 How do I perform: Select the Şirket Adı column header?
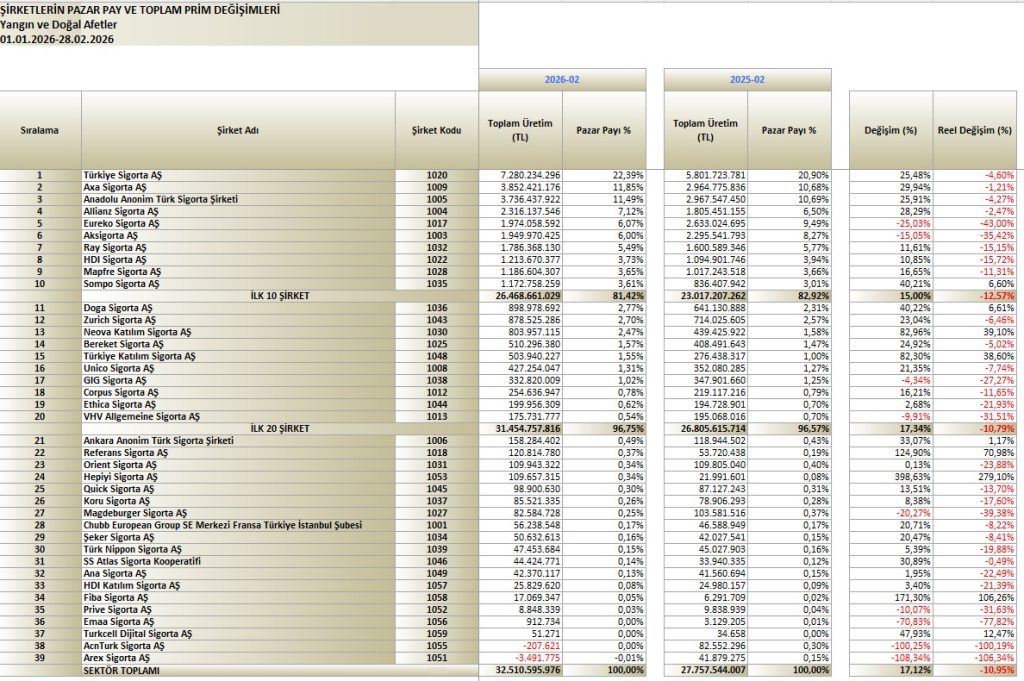click(x=237, y=130)
